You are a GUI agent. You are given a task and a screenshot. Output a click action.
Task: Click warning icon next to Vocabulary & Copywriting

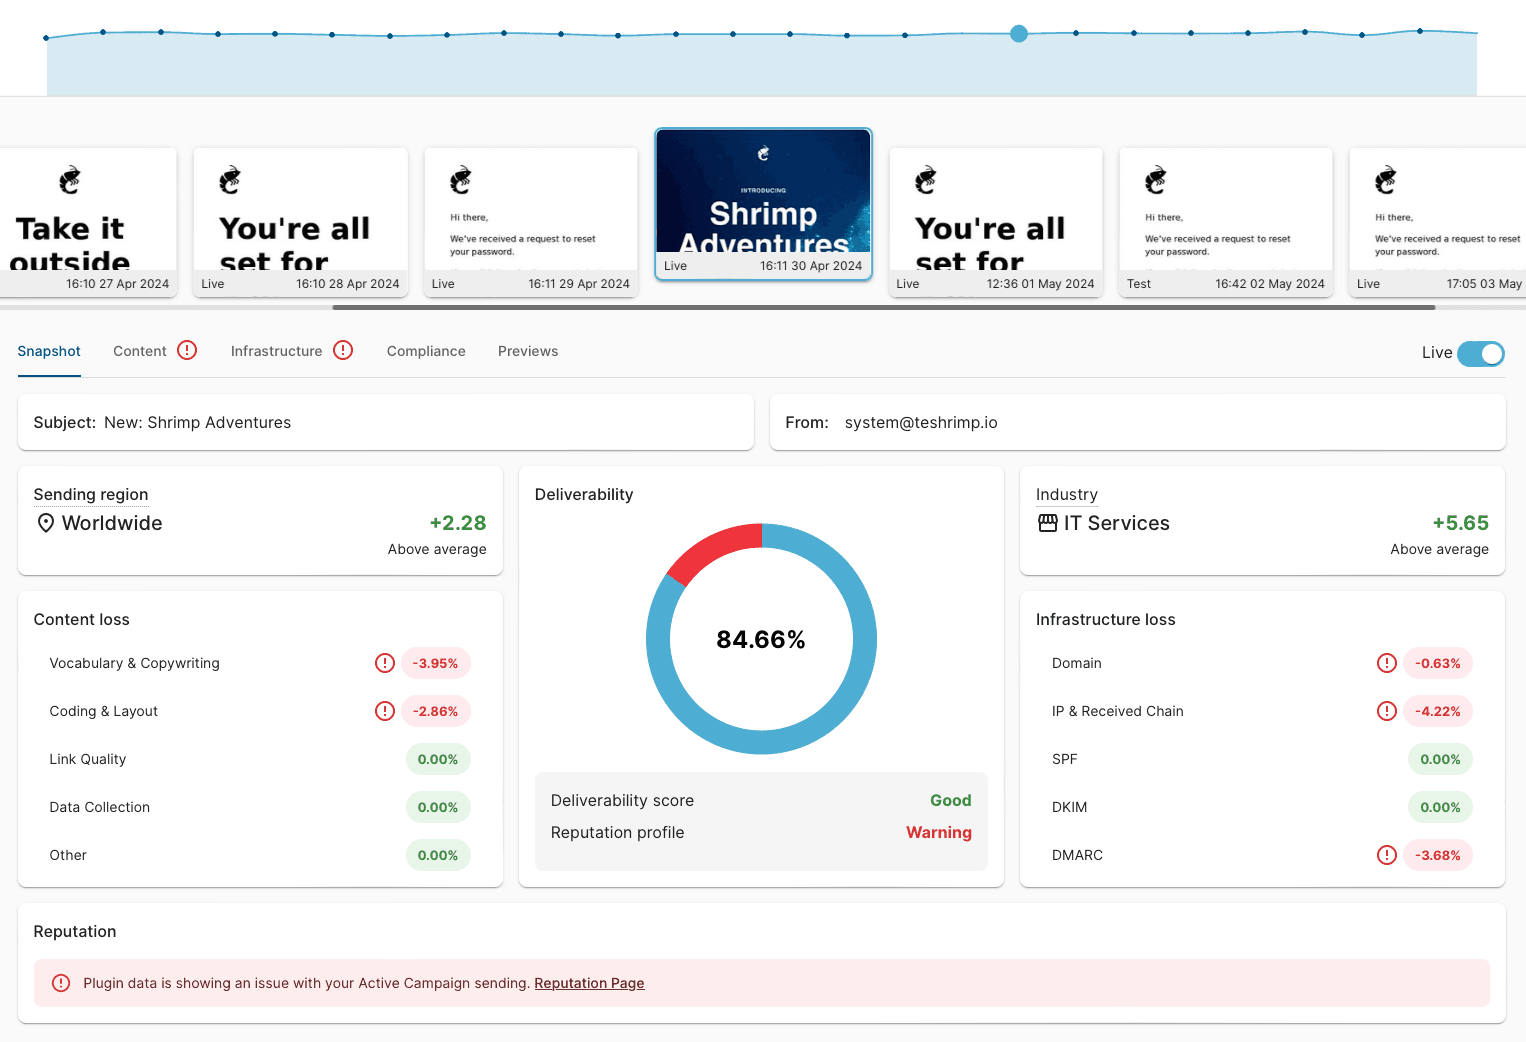point(385,663)
